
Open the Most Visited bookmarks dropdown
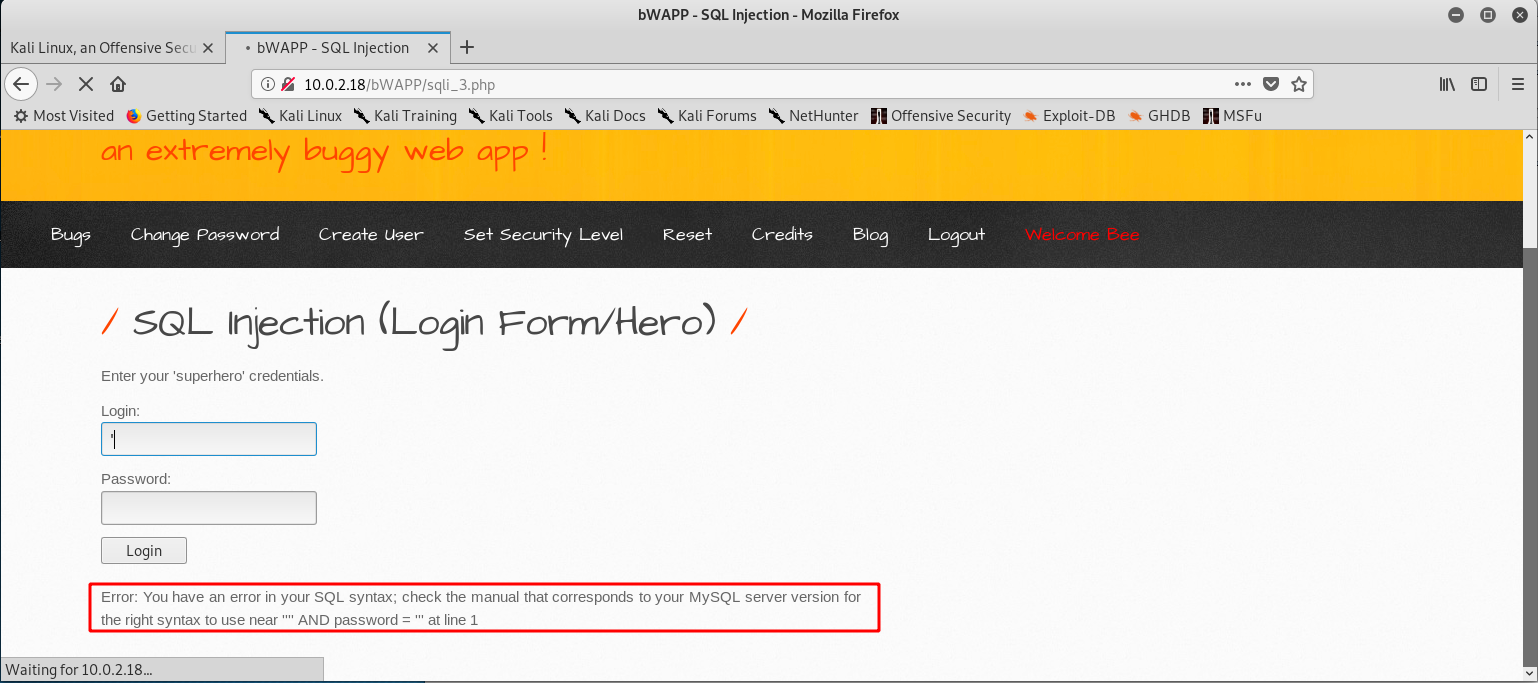pos(63,115)
